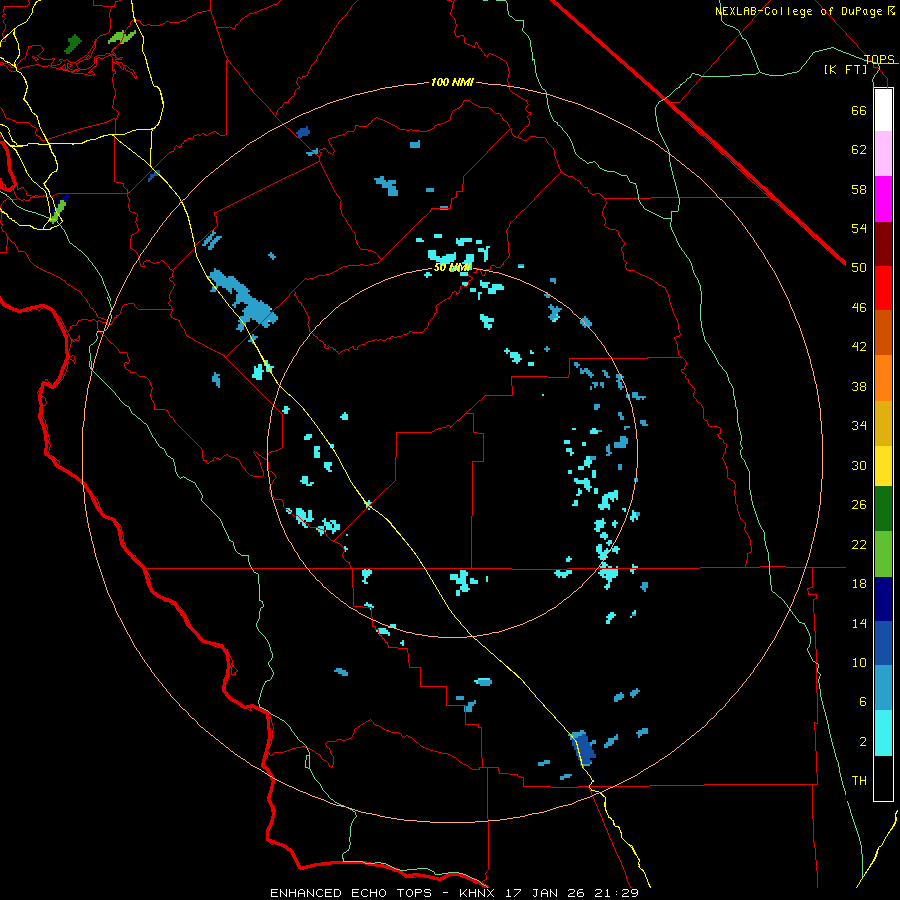This screenshot has height=900, width=900.
Task: Click the "62" legend value
Action: point(859,150)
